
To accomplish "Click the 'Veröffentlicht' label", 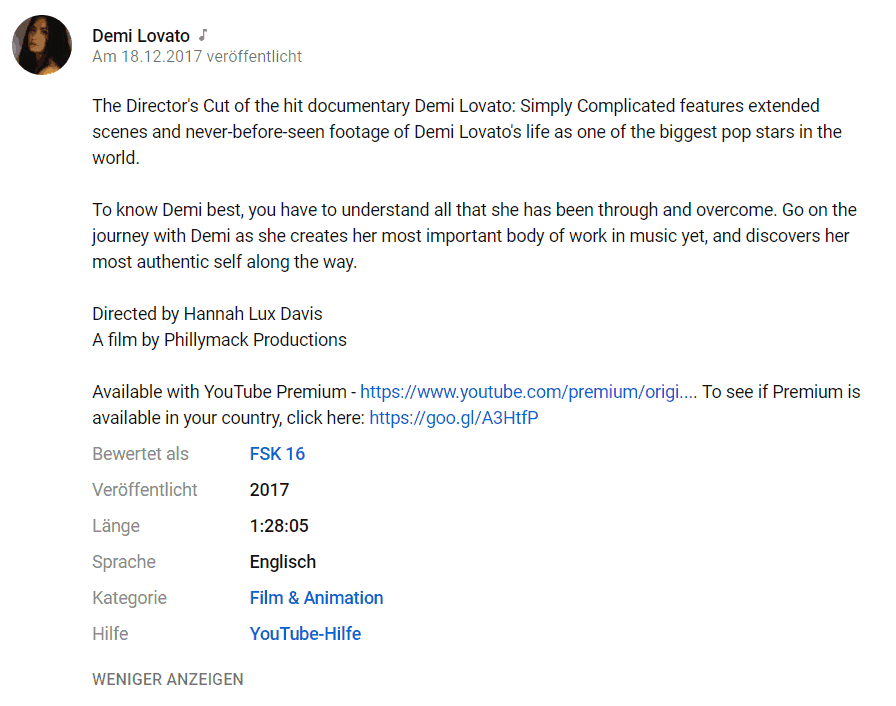I will point(145,490).
